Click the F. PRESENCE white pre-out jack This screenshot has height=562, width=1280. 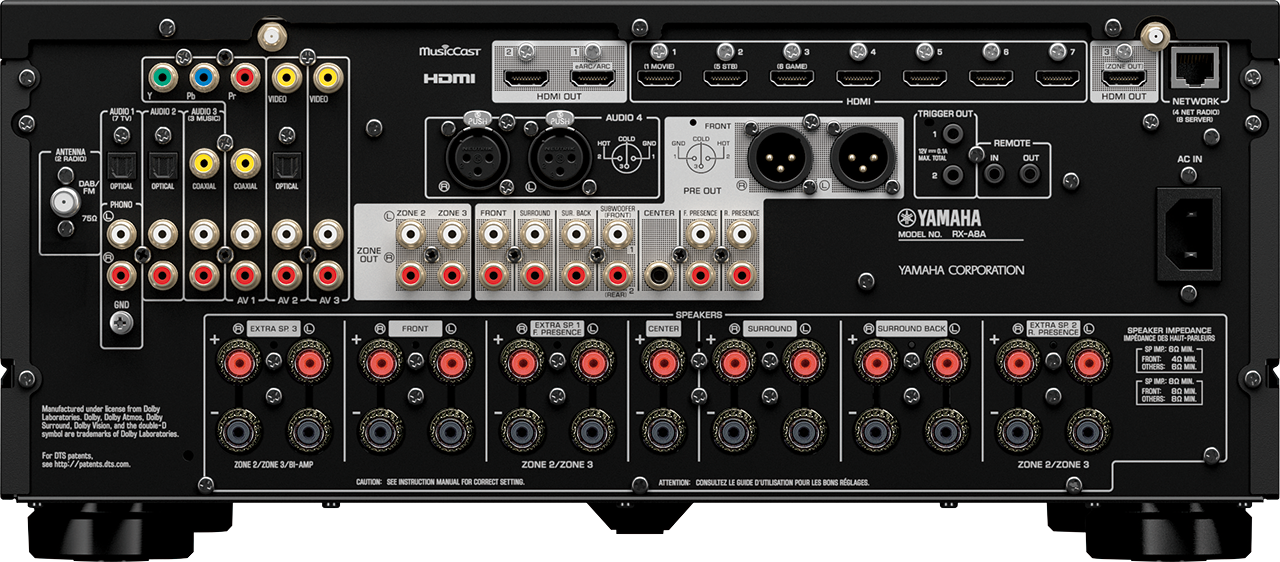[701, 236]
